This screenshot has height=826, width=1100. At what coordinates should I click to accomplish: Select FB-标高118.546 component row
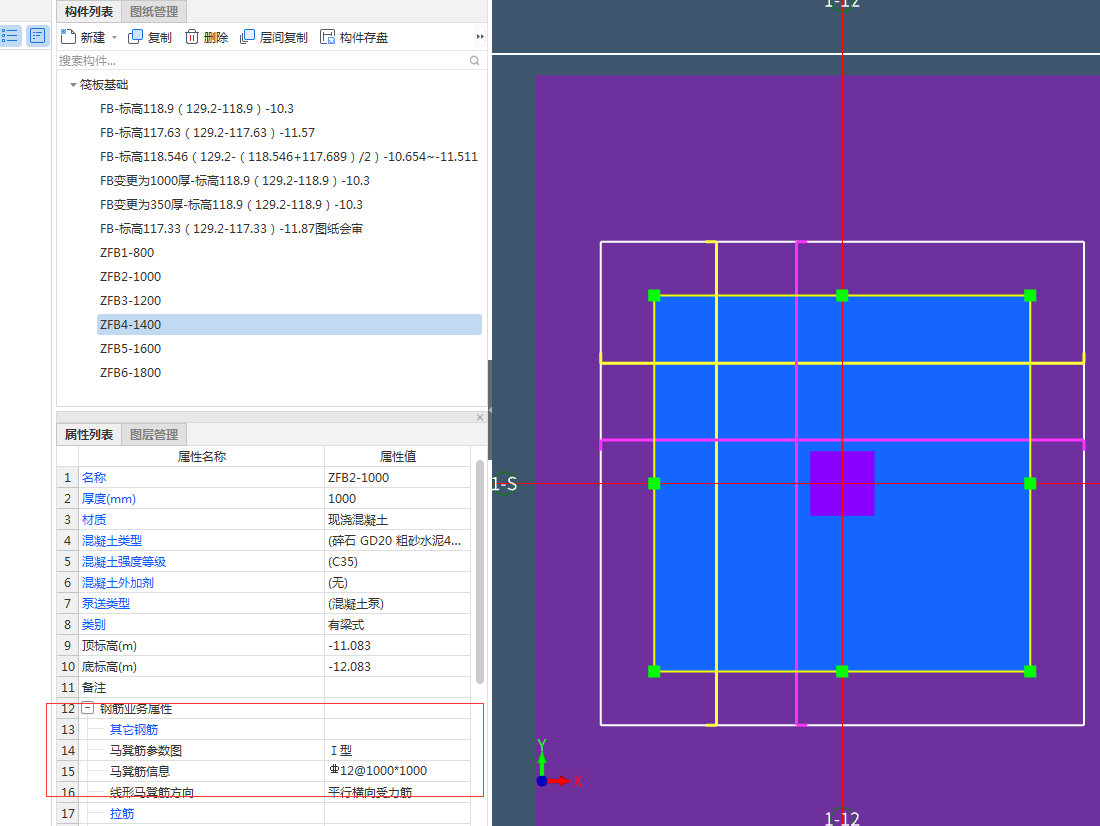pyautogui.click(x=288, y=156)
